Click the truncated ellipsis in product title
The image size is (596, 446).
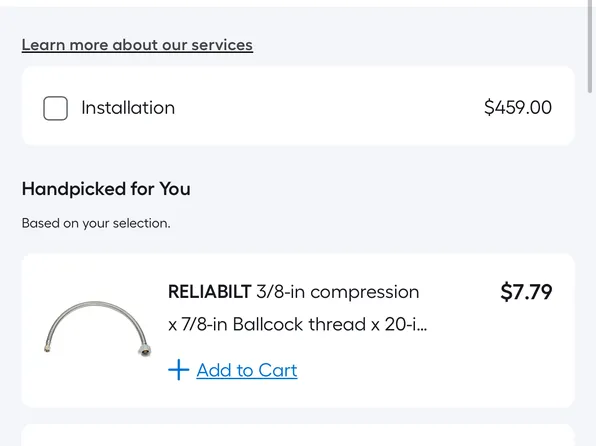pyautogui.click(x=422, y=324)
